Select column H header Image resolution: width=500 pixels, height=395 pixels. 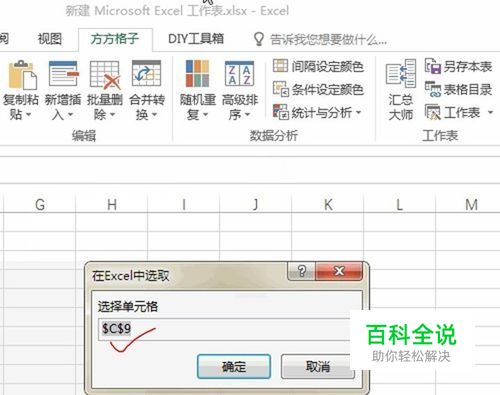tap(112, 204)
